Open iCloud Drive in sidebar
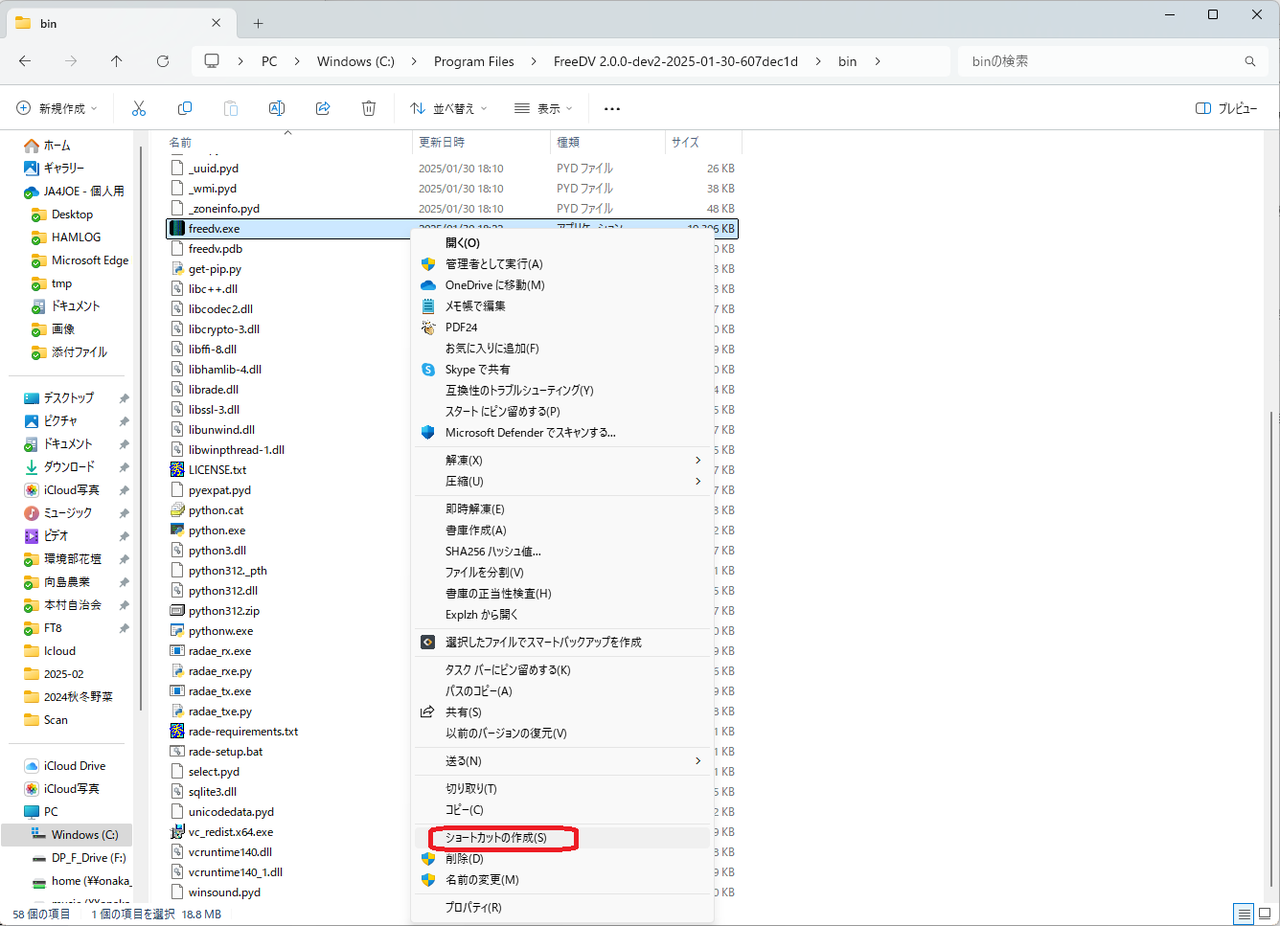 coord(75,765)
